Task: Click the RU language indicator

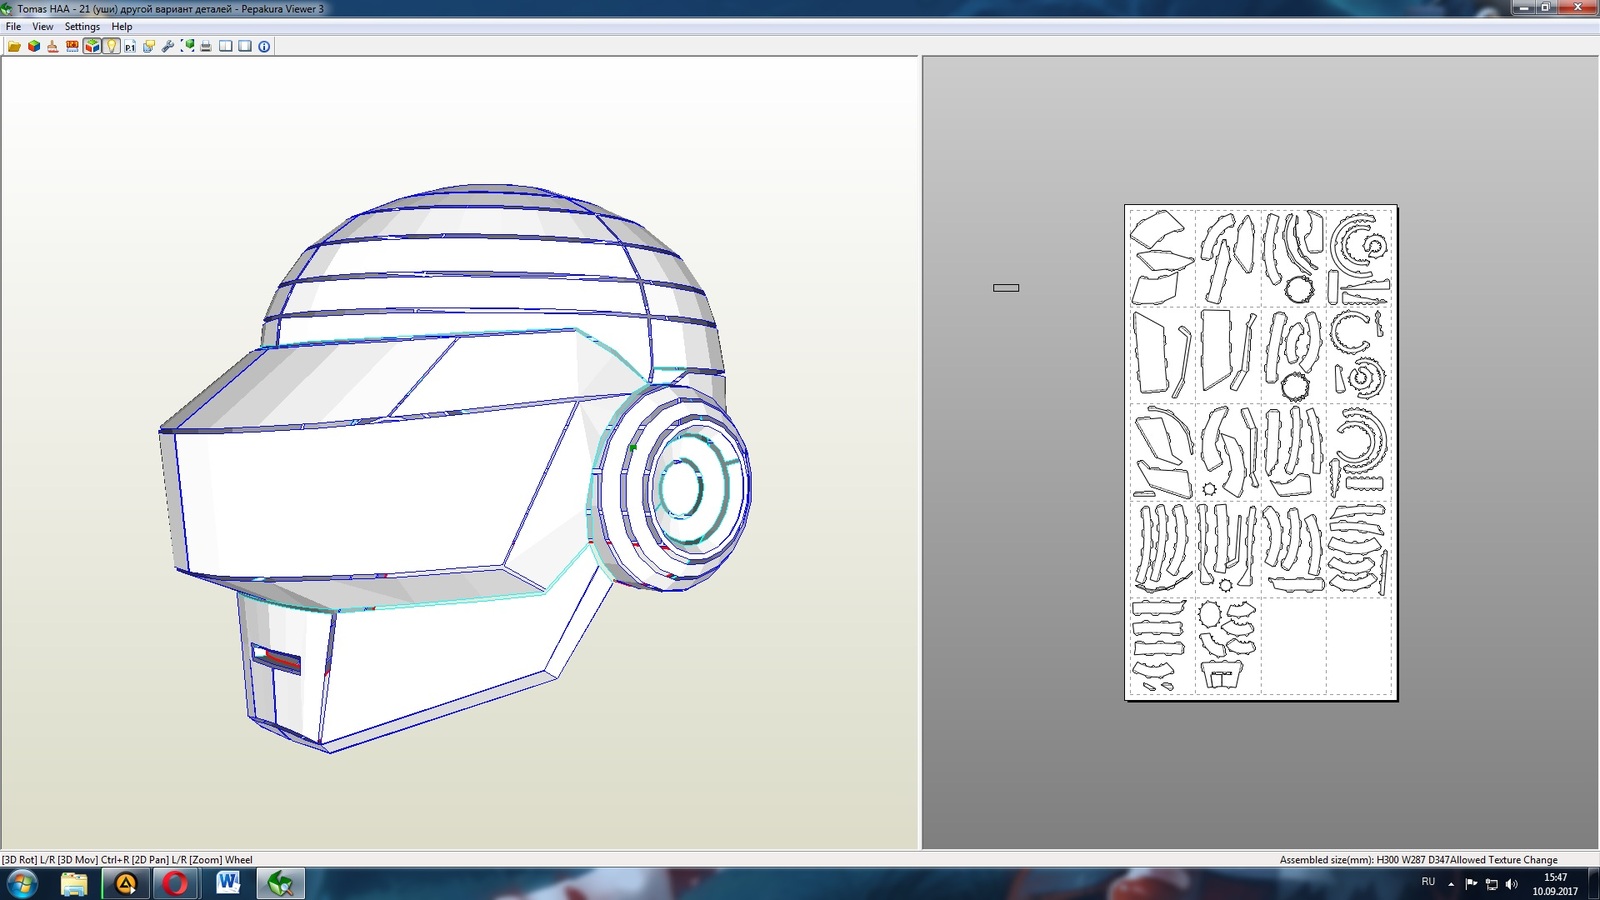Action: click(1428, 882)
